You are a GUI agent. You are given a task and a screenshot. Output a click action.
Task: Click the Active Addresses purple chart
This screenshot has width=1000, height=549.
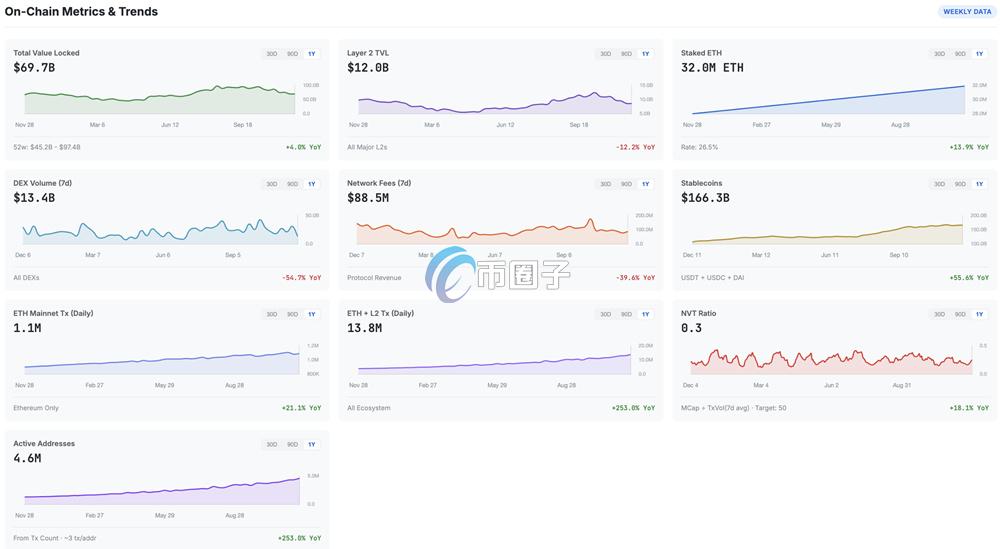coord(160,490)
